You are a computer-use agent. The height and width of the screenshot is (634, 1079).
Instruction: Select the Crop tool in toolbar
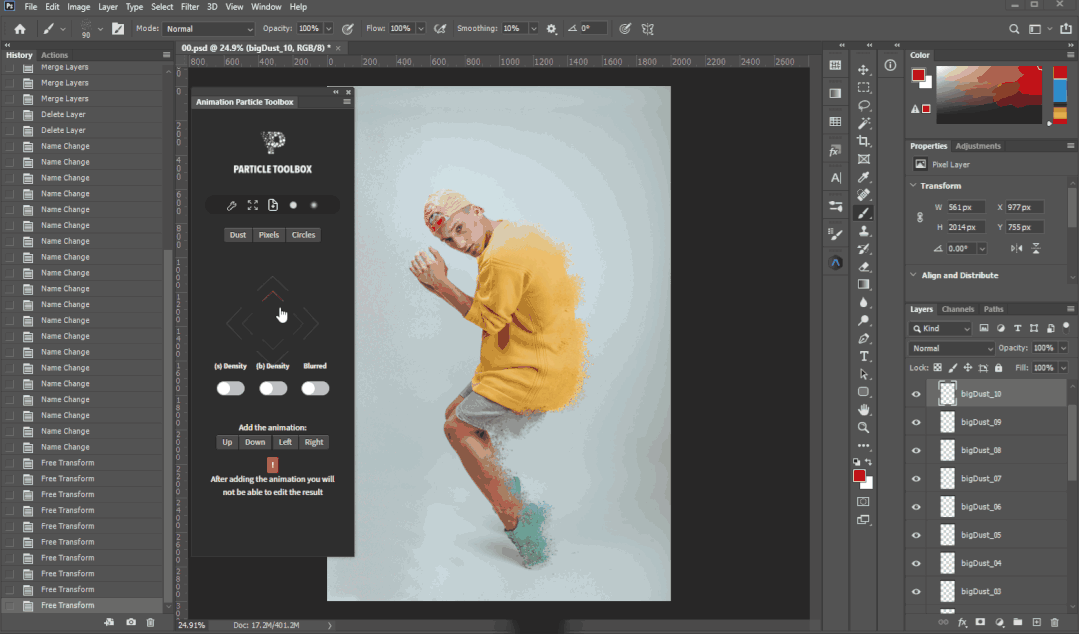[x=864, y=142]
